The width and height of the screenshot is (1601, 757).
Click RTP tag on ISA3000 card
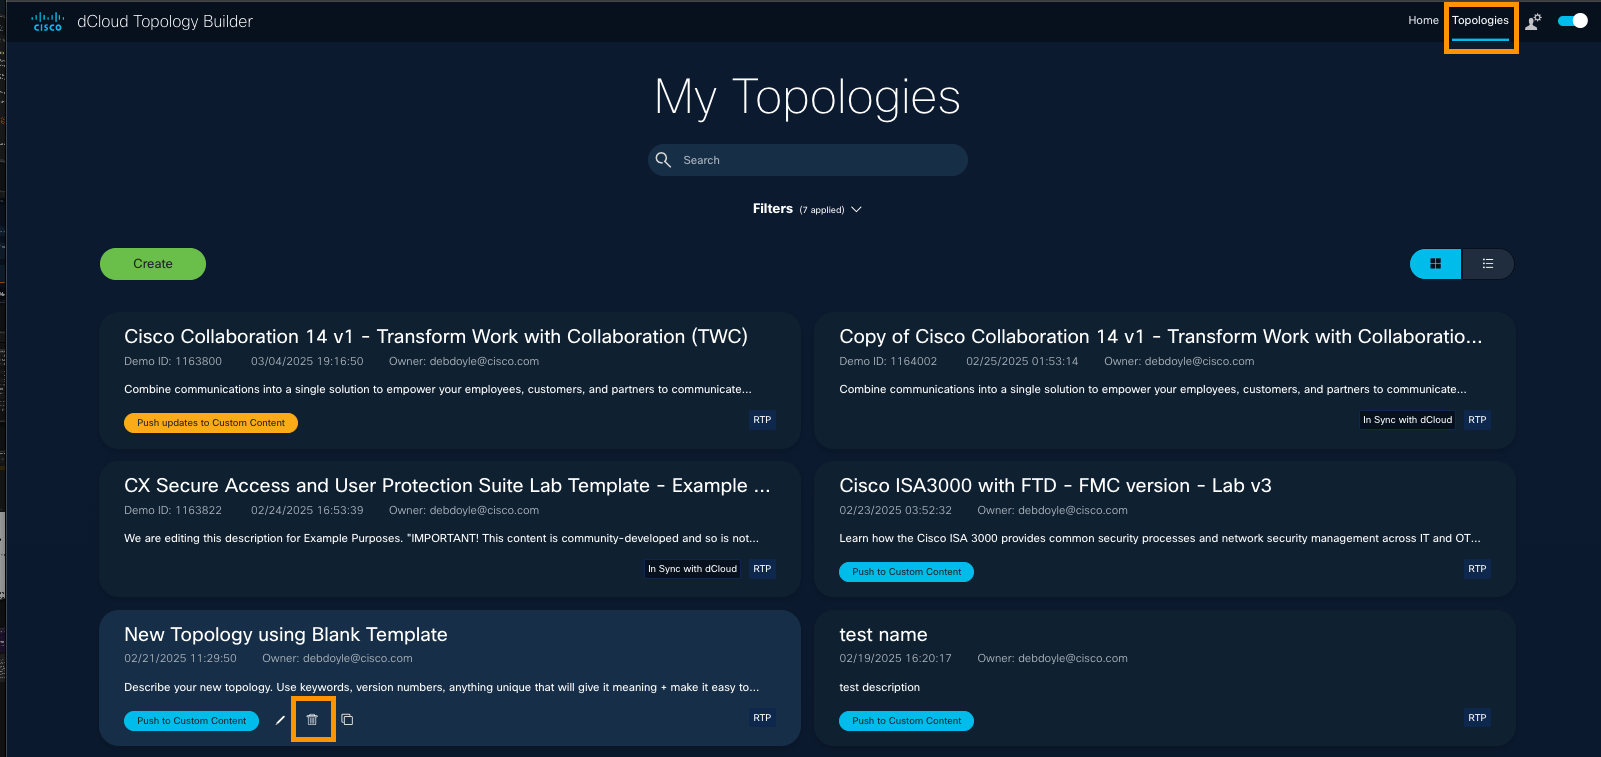[1477, 569]
